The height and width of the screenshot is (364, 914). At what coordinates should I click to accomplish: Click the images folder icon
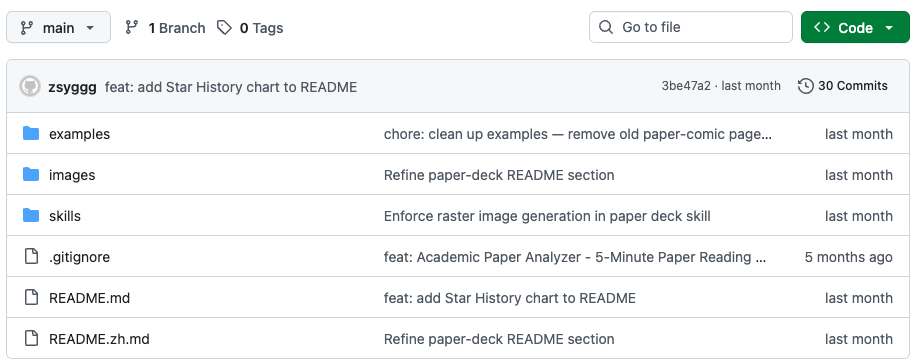coord(31,174)
